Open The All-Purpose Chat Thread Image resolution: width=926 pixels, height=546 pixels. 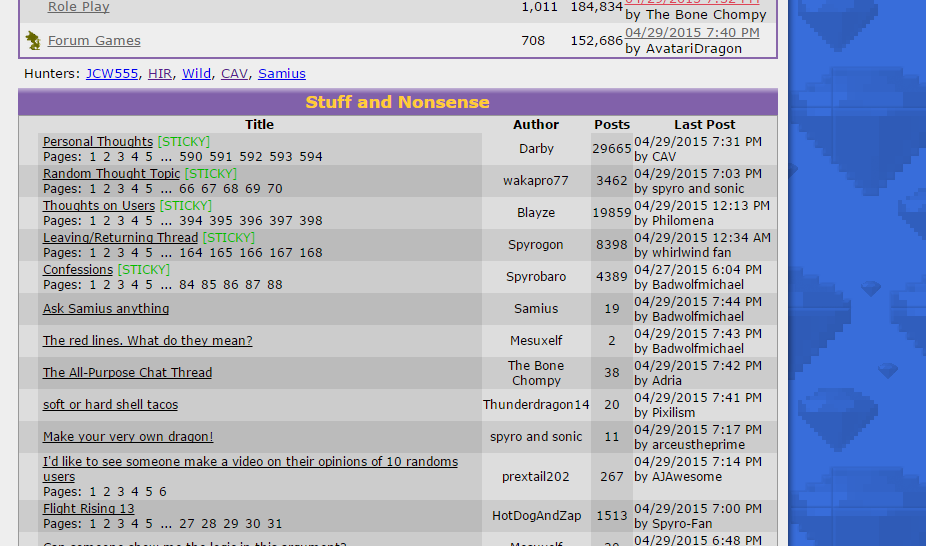[127, 372]
